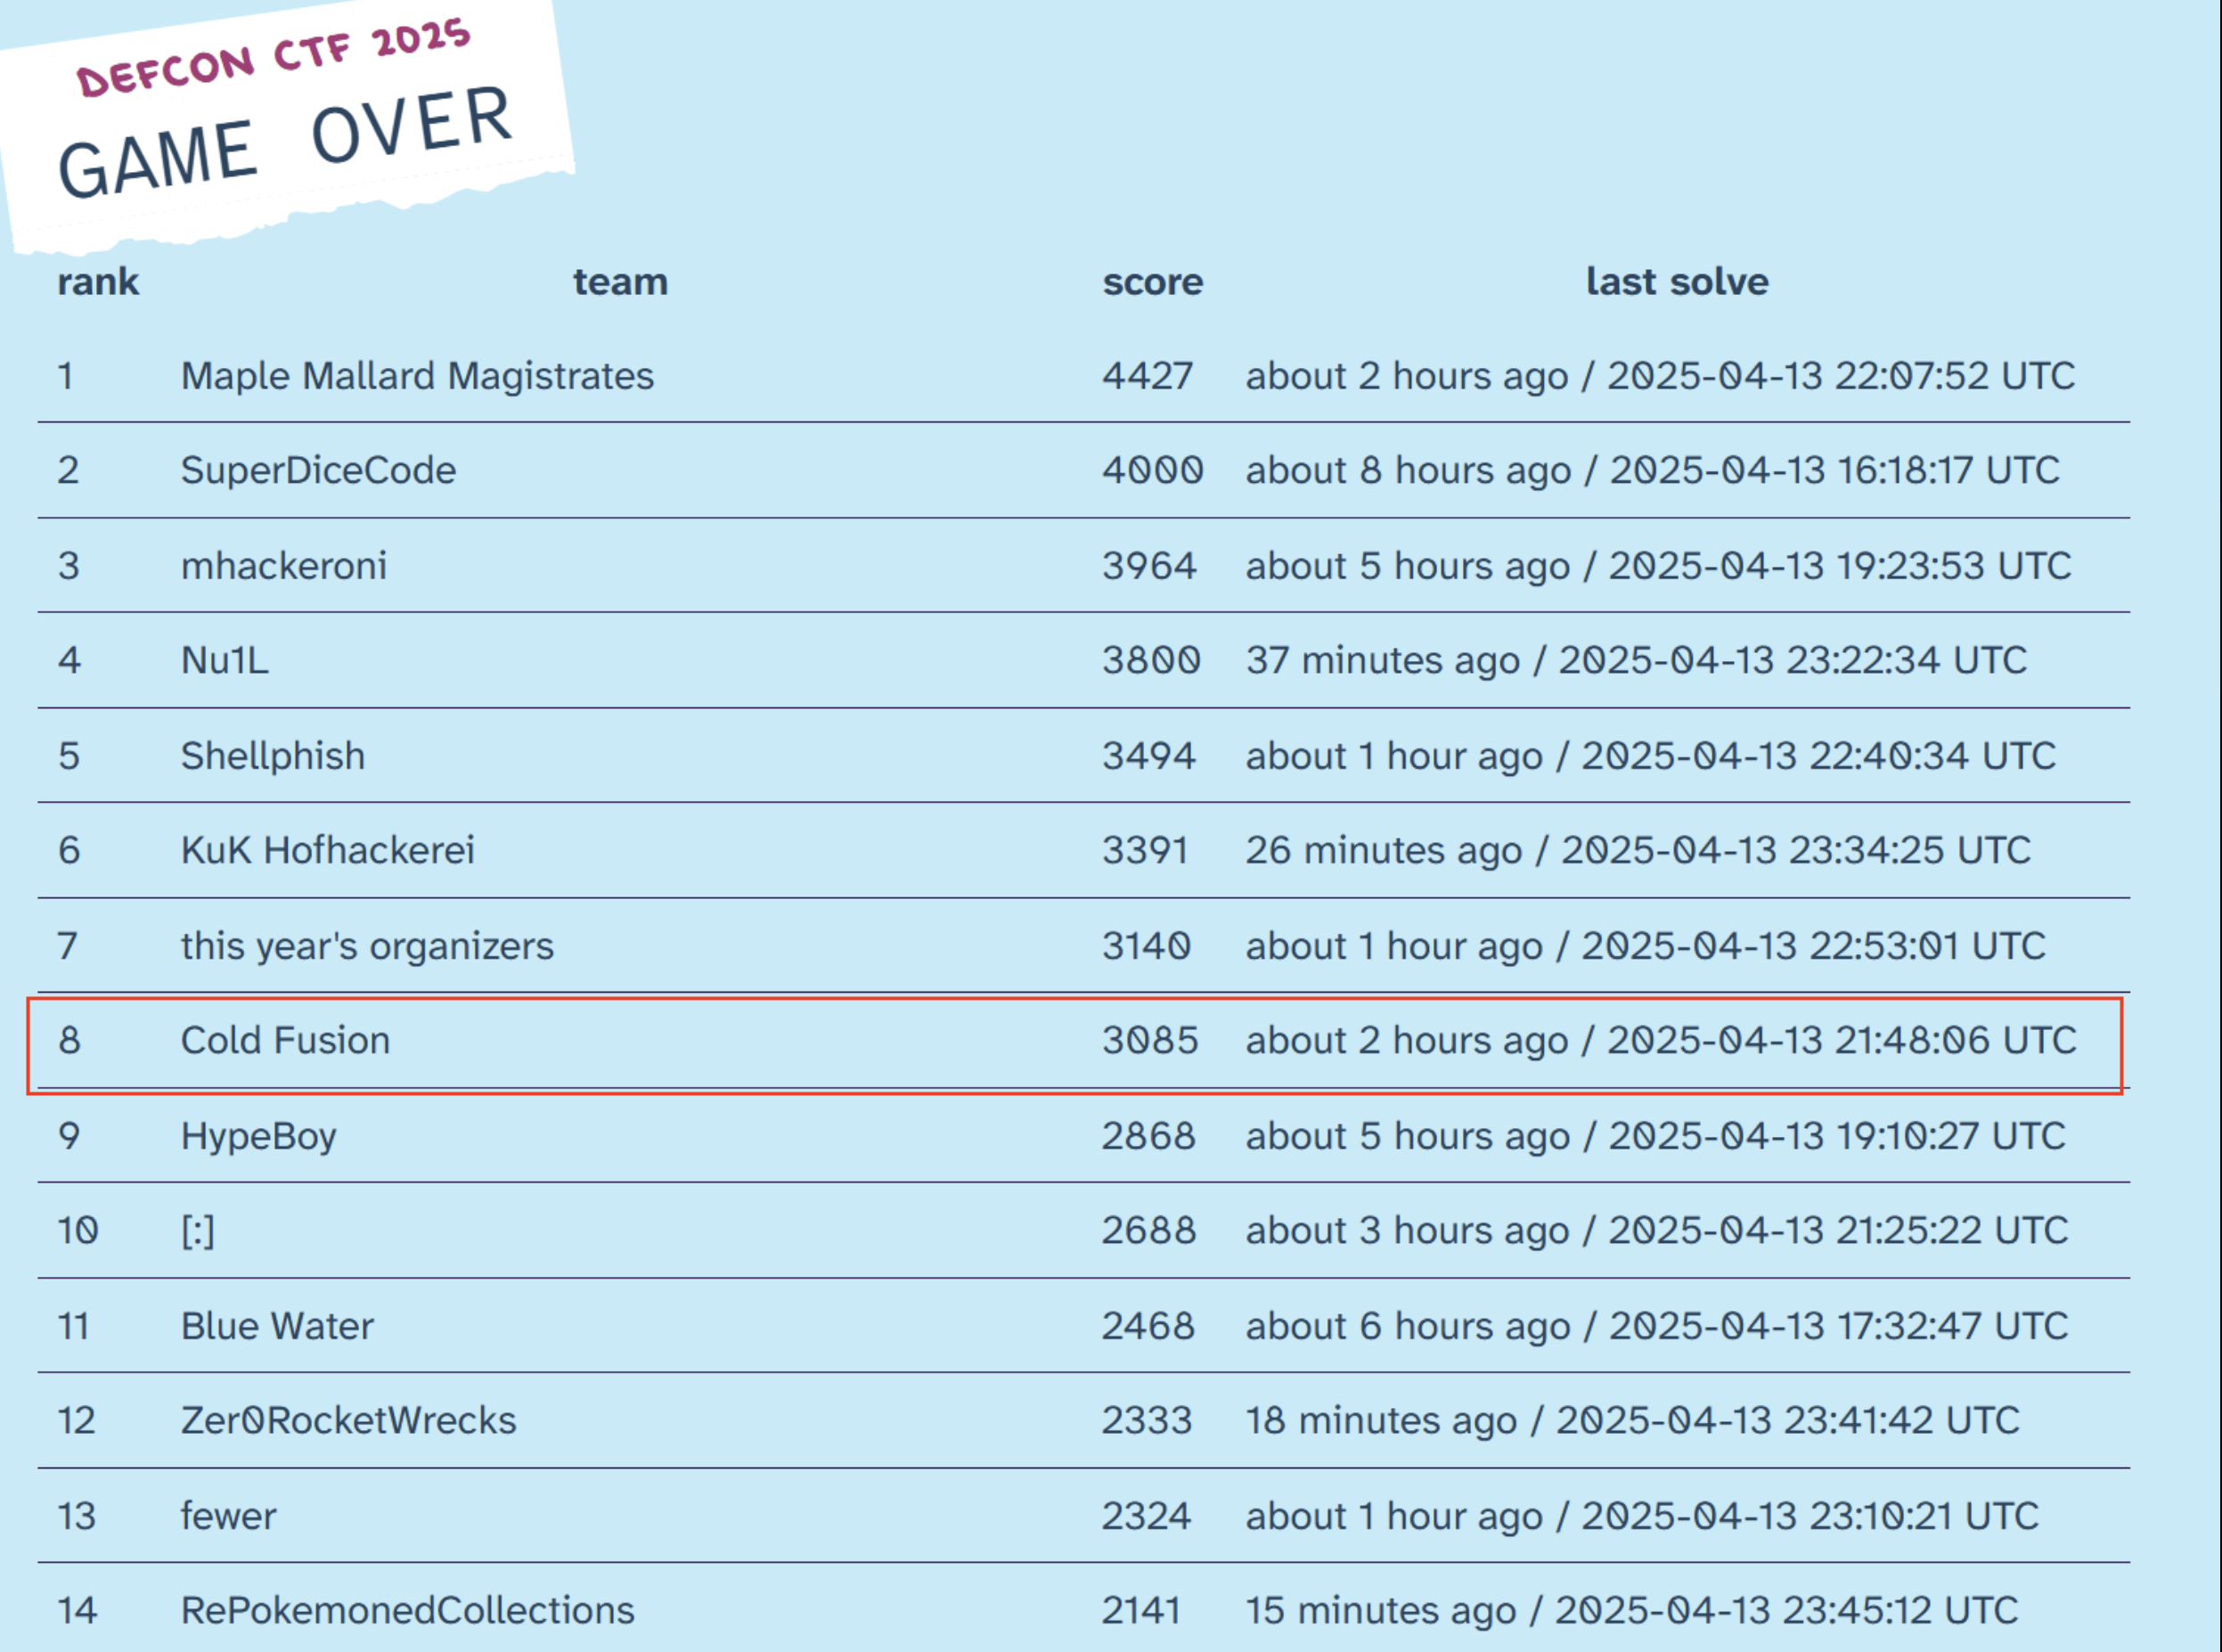
Task: Click the score value 3800
Action: point(1151,660)
